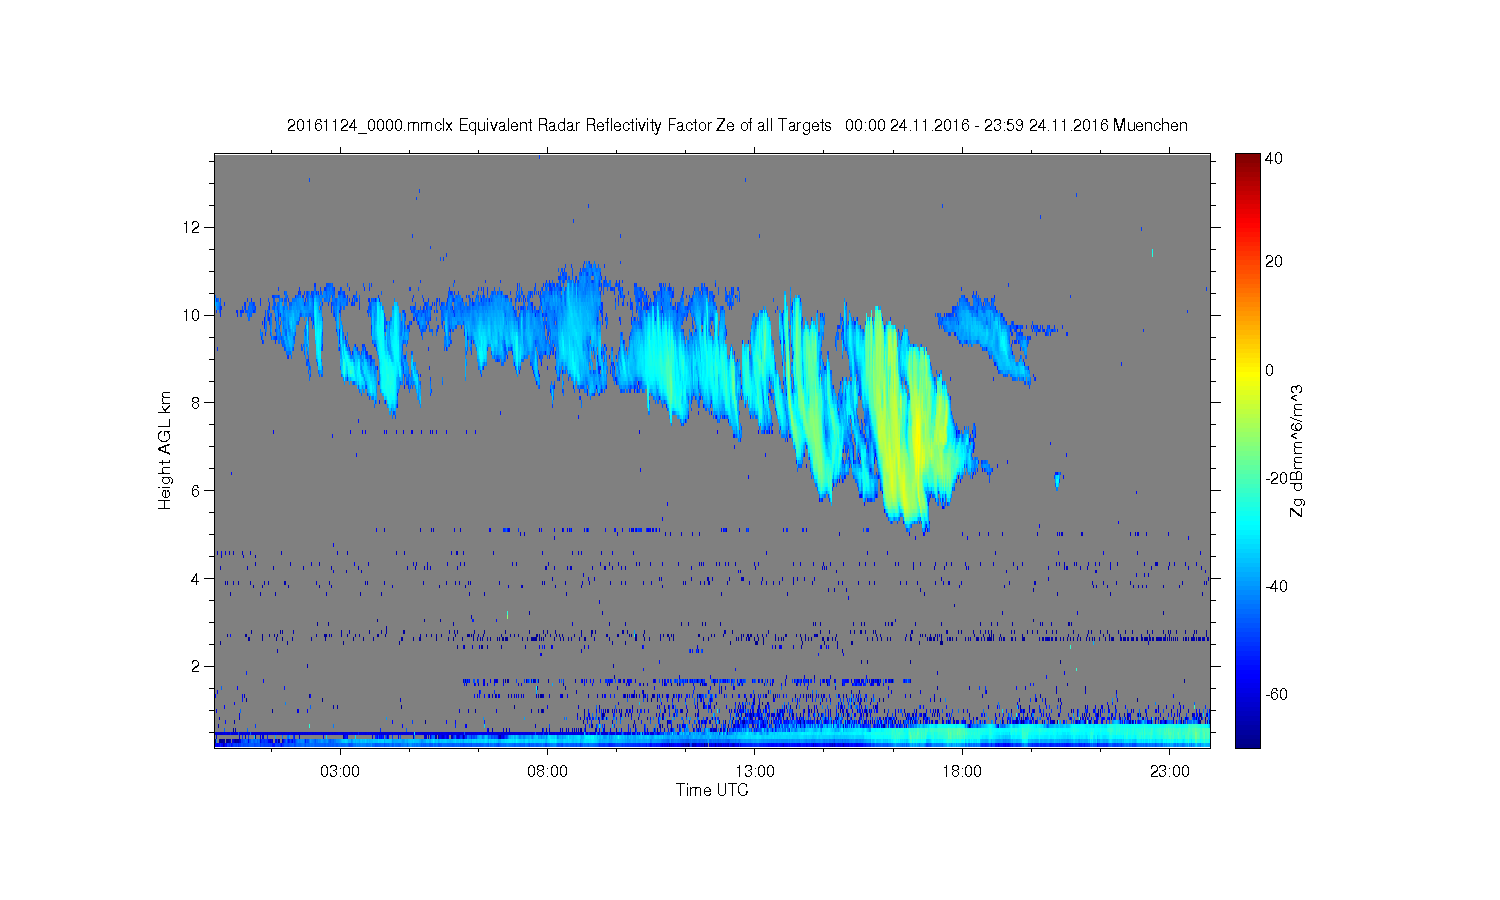1500x900 pixels.
Task: Click the 'Zg dBmm^6/m^3' colorbar label
Action: coord(1296,451)
